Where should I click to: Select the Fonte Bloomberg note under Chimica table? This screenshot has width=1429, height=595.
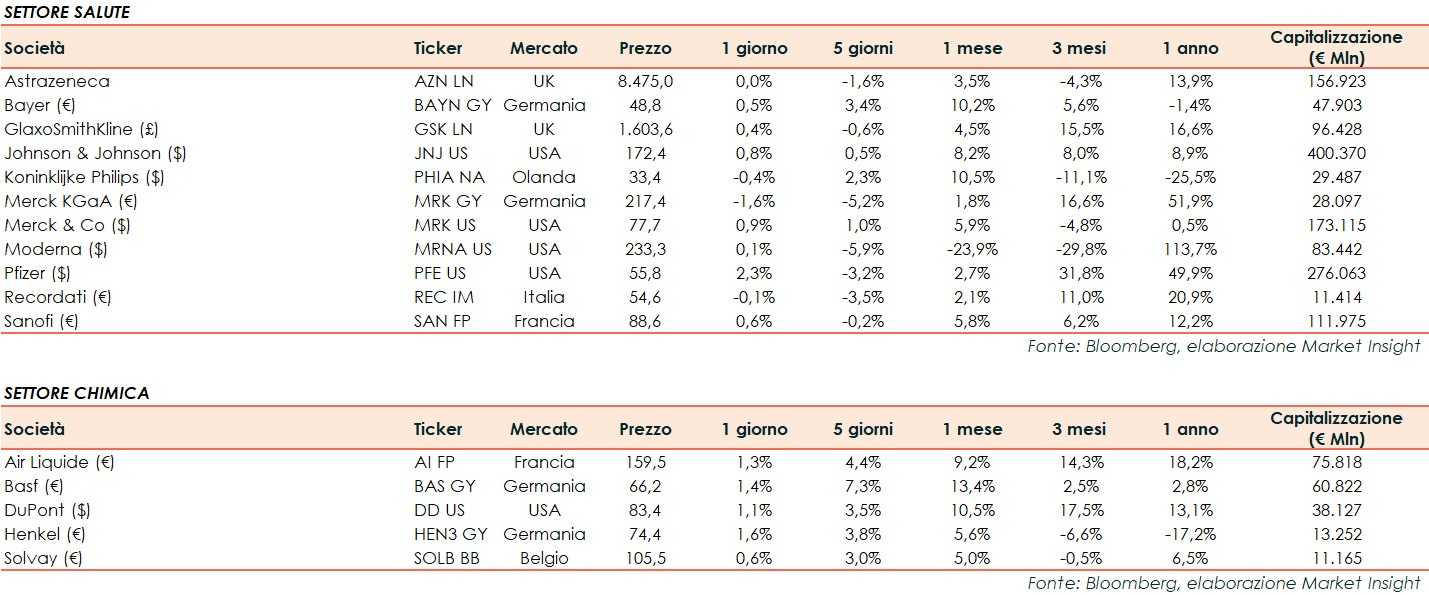point(1223,582)
